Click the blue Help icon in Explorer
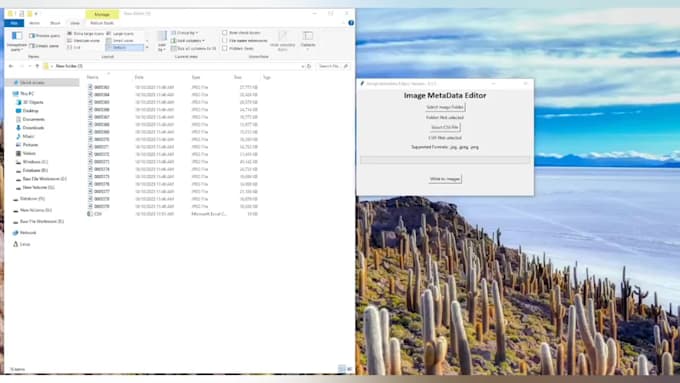Screen dimensions: 680x383 351,23
